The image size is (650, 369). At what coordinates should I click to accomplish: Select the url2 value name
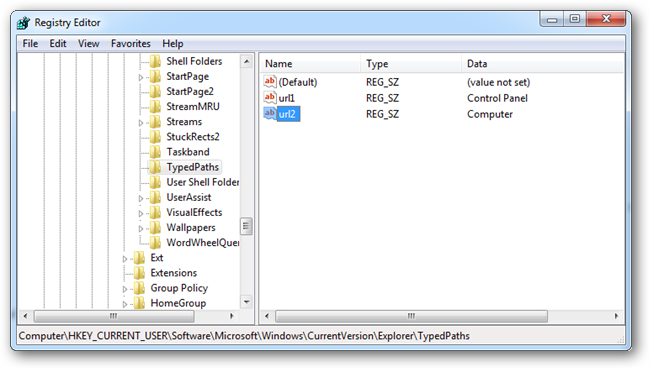(x=288, y=114)
